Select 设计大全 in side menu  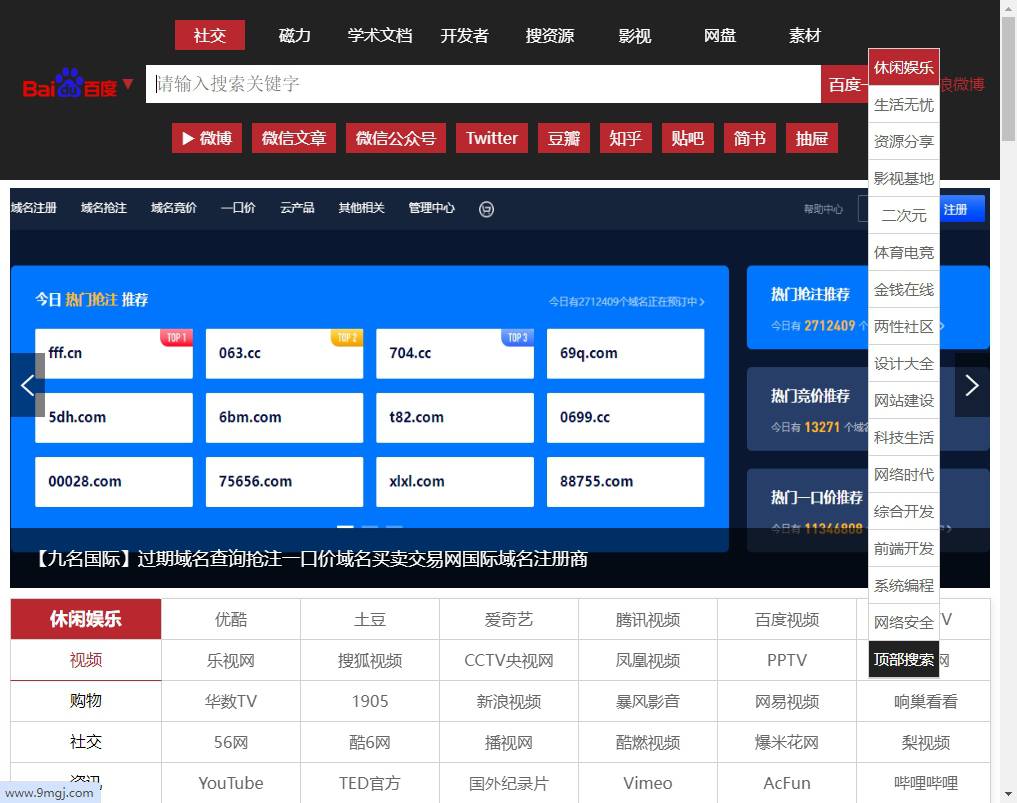903,363
